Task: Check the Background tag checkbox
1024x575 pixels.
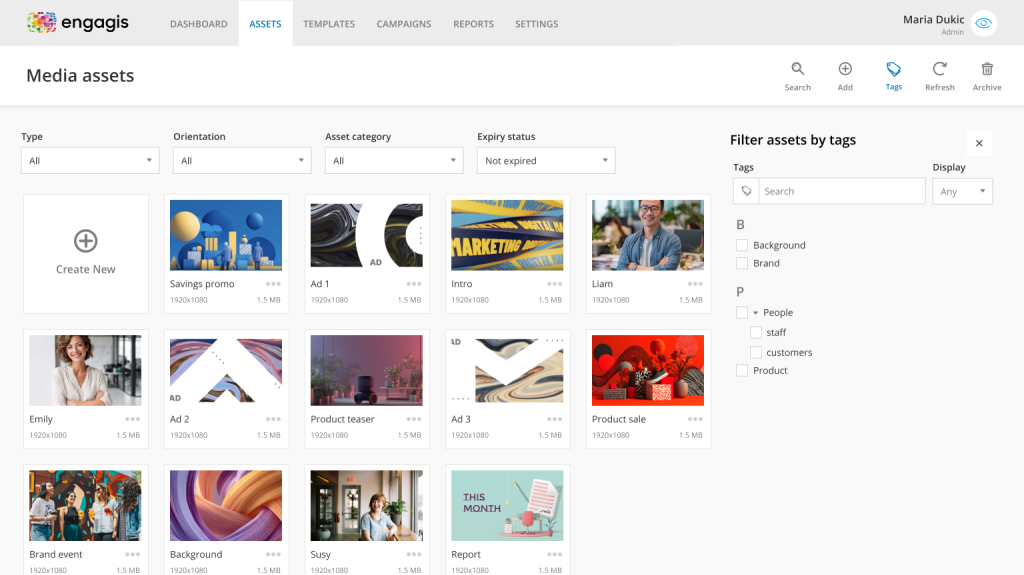Action: coord(742,245)
